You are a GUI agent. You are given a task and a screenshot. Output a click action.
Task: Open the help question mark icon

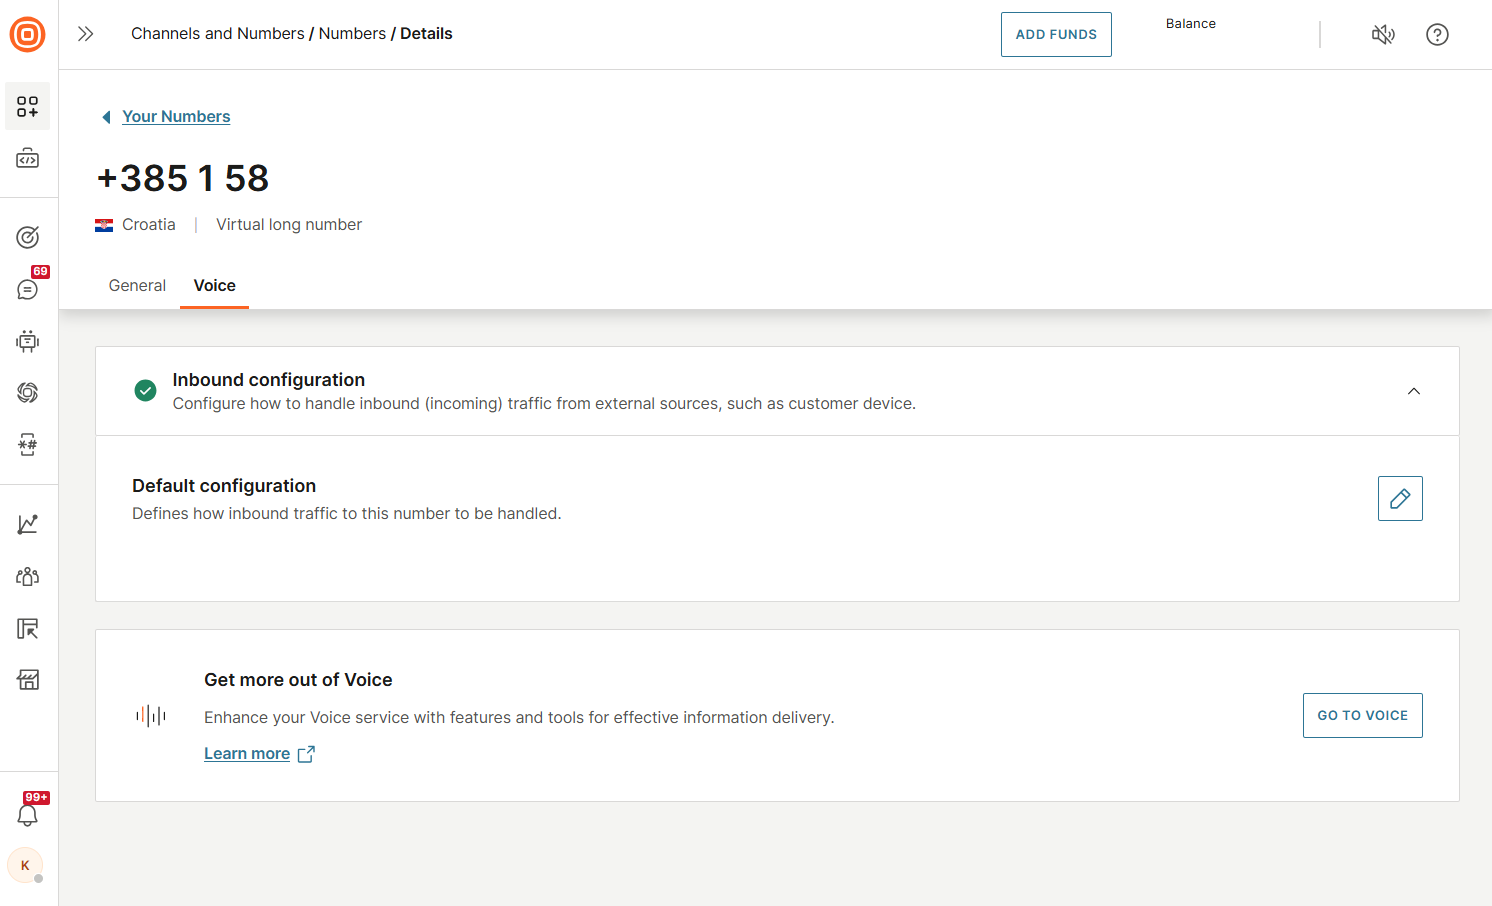pyautogui.click(x=1437, y=35)
